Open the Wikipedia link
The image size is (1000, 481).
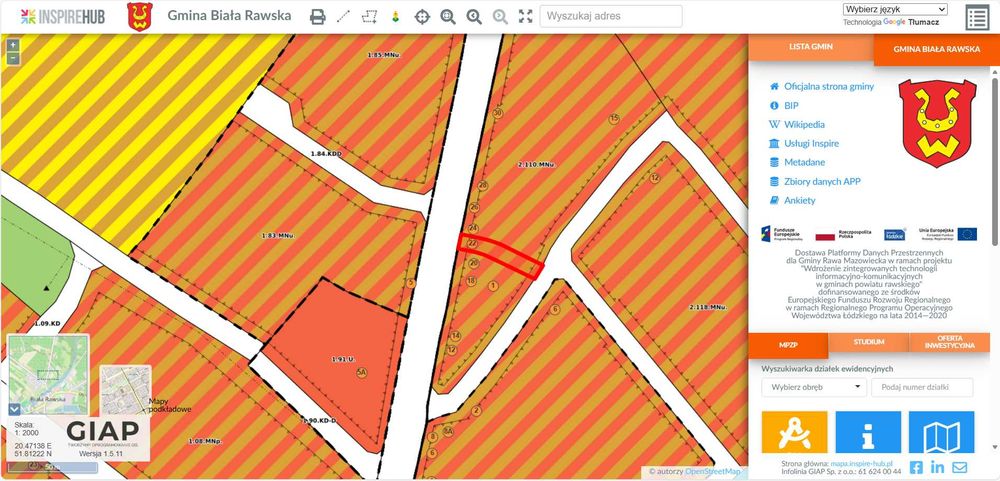pyautogui.click(x=804, y=124)
